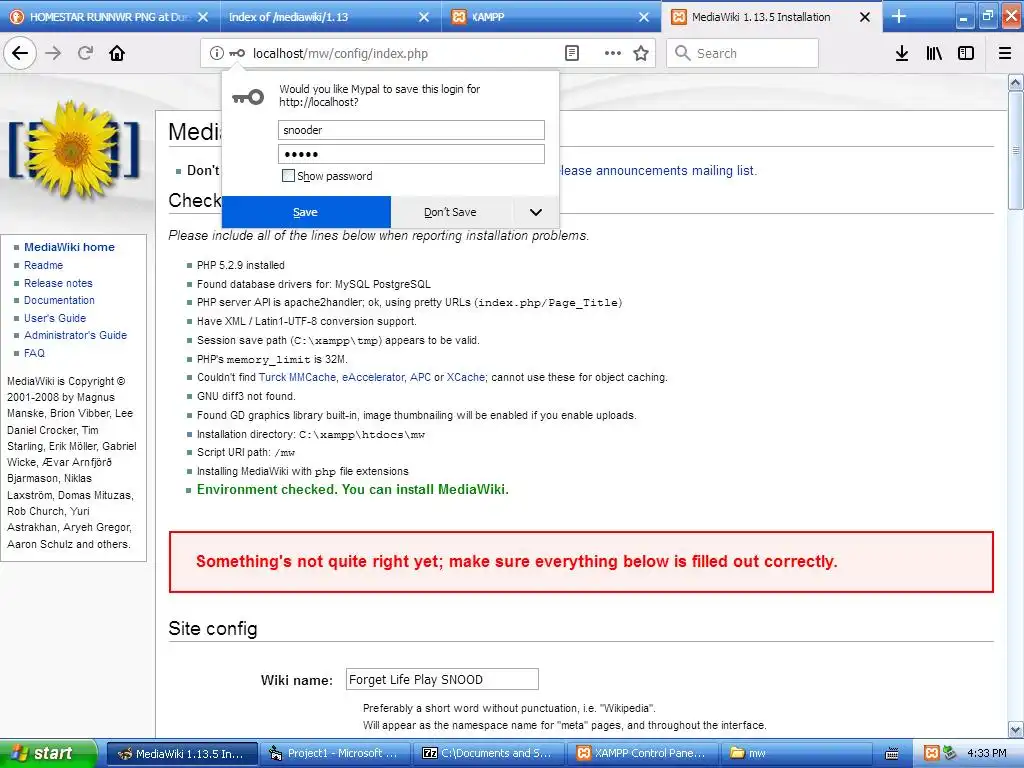The image size is (1024, 768).
Task: Click the browser Search box
Action: tap(743, 54)
